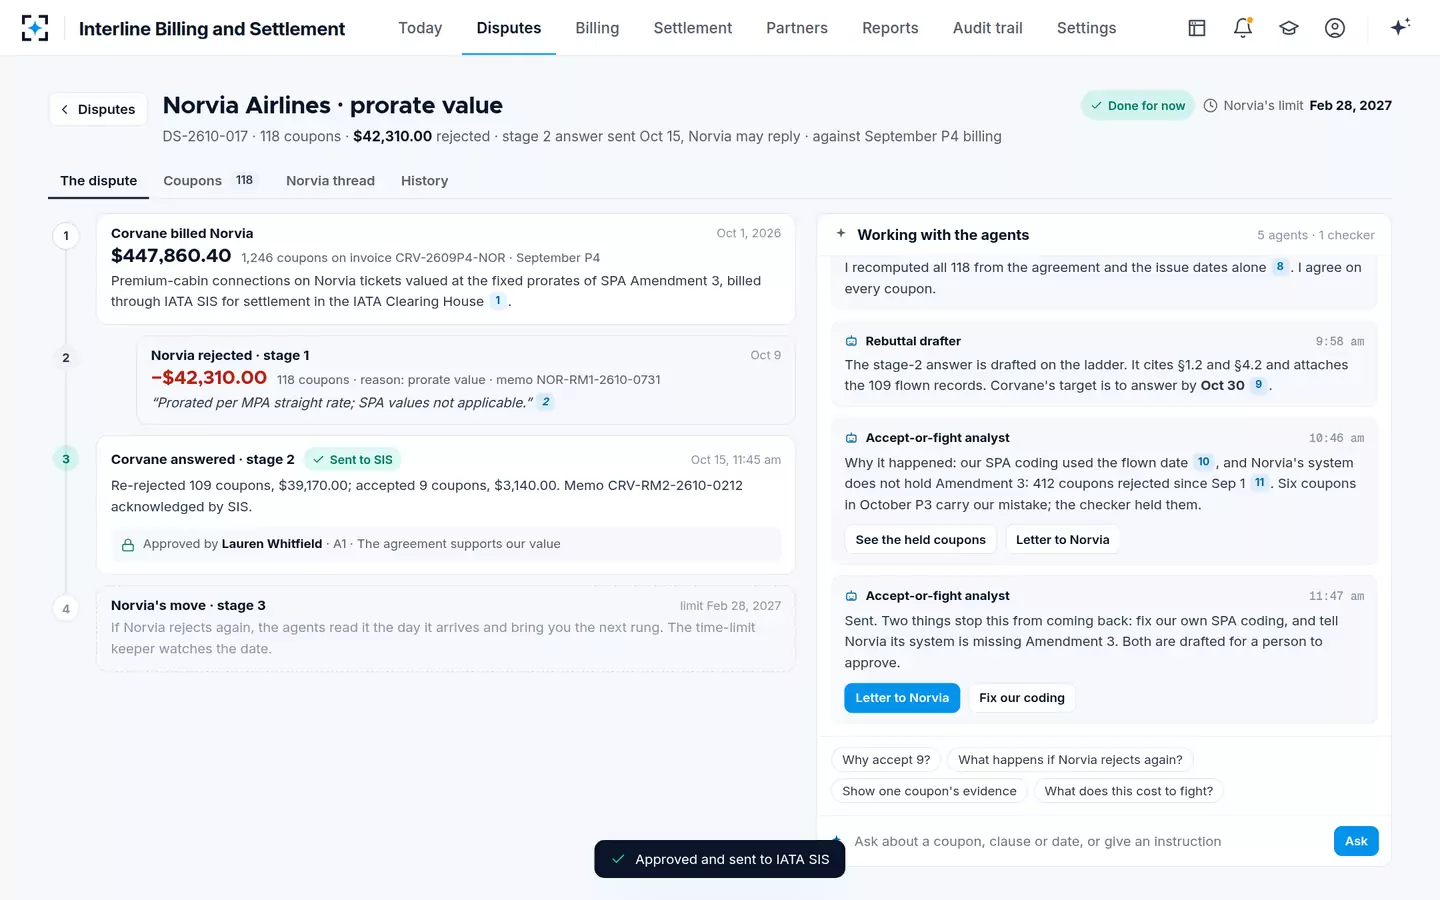The image size is (1440, 900).
Task: Ask 'What happens if Norvia rejects again?'
Action: coord(1070,760)
